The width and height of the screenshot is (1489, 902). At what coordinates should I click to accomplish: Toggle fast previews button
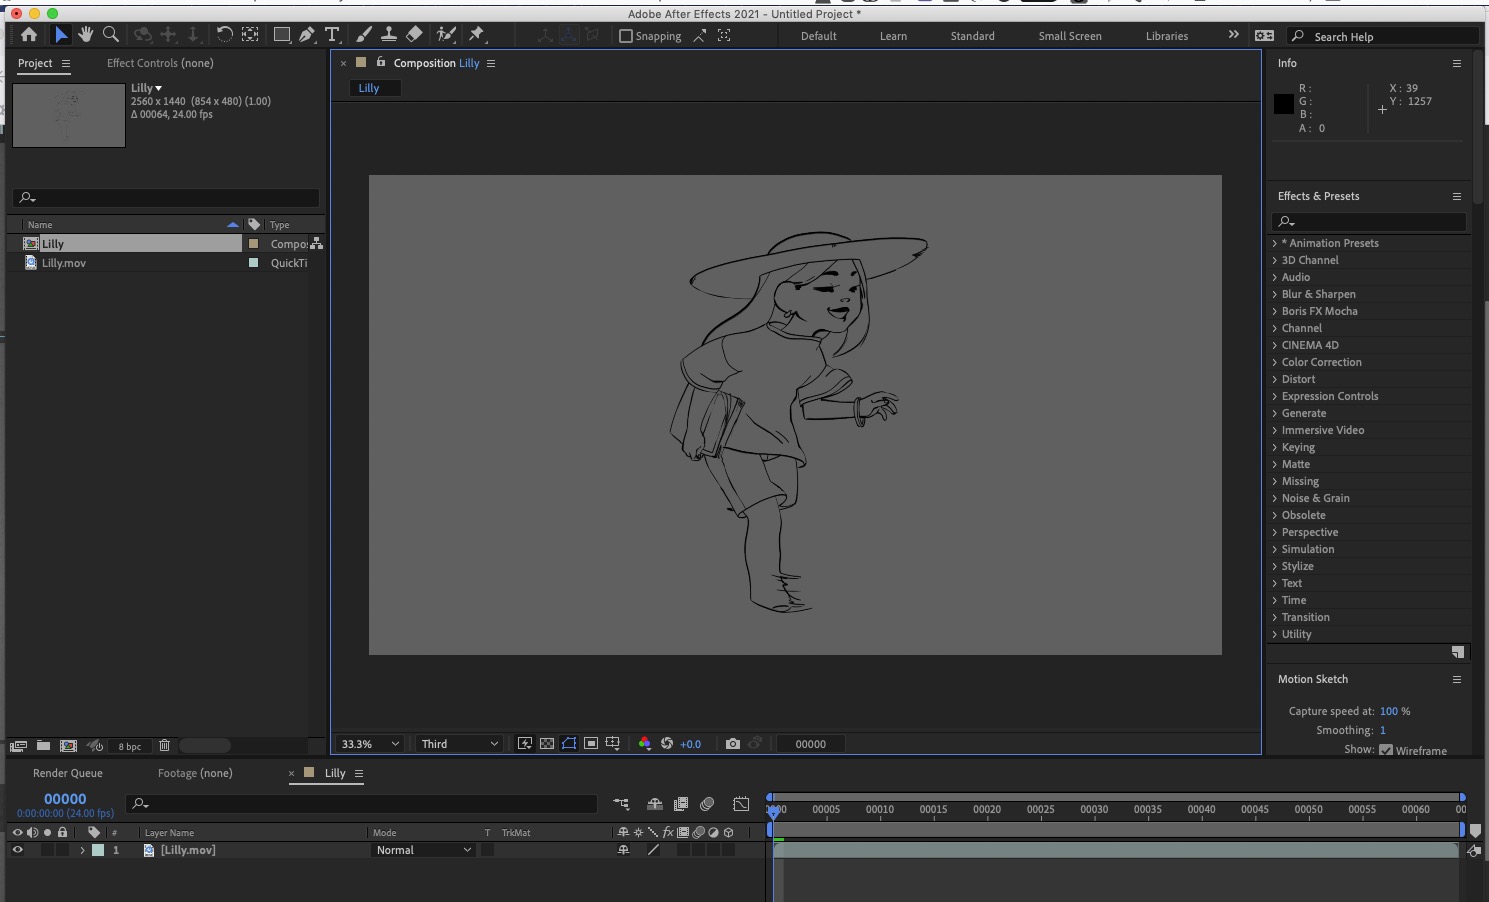coord(524,744)
